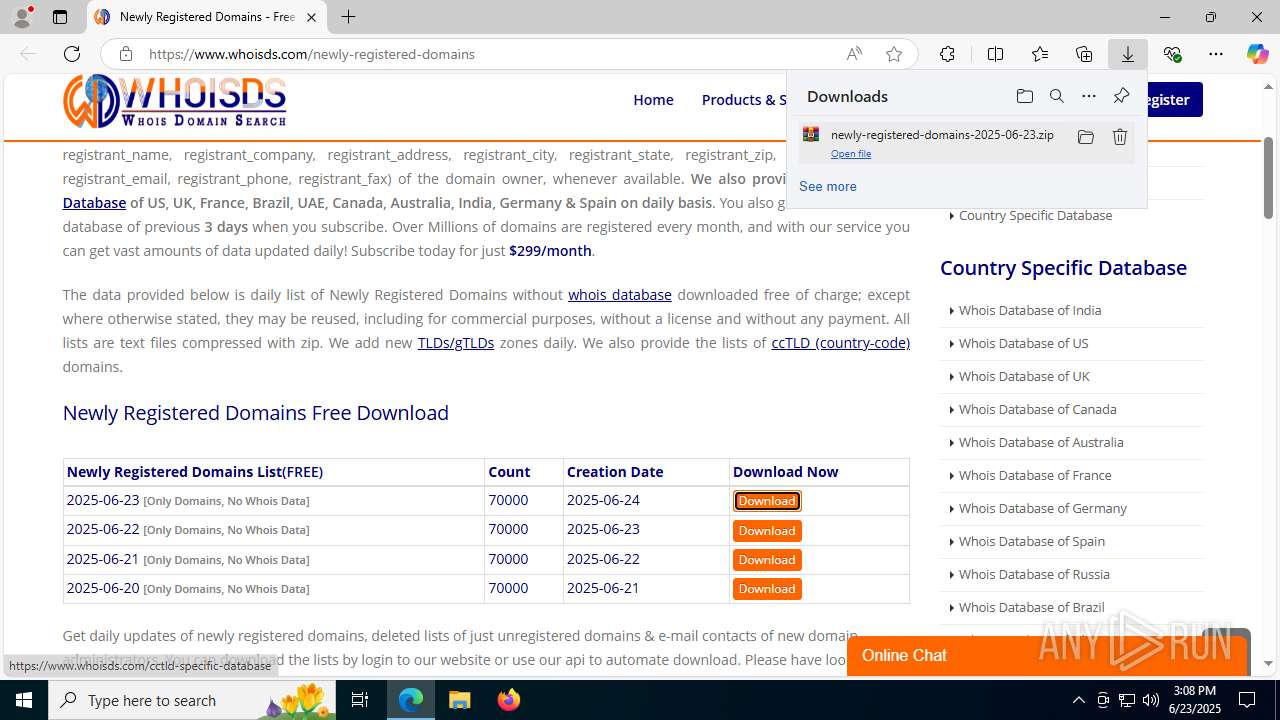Open Copilot sidebar icon

(1257, 54)
